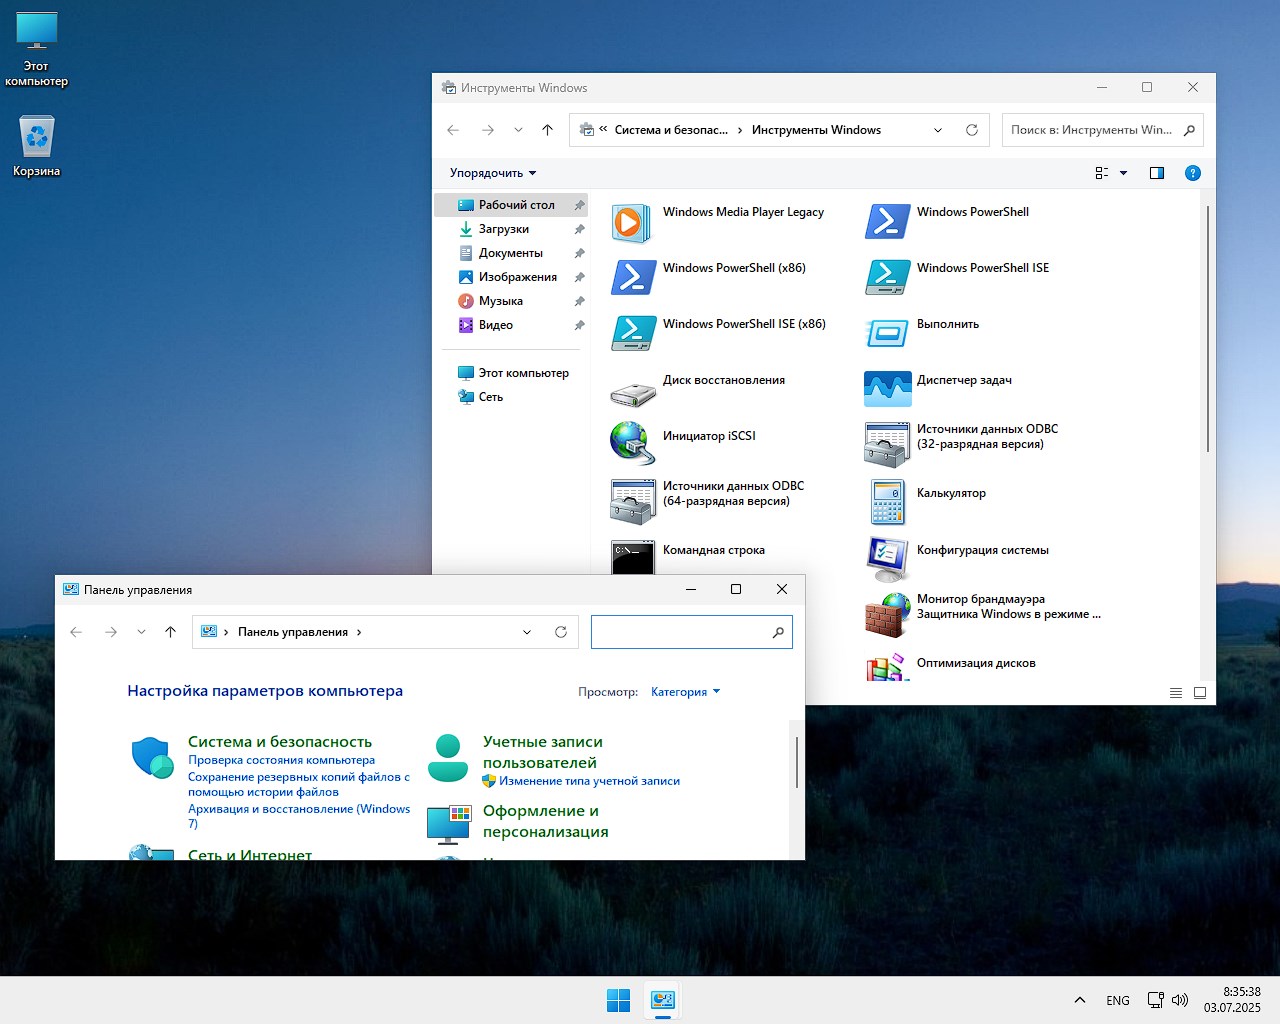The height and width of the screenshot is (1024, 1280).
Task: Select Загрузки in the navigation pane
Action: tap(503, 229)
